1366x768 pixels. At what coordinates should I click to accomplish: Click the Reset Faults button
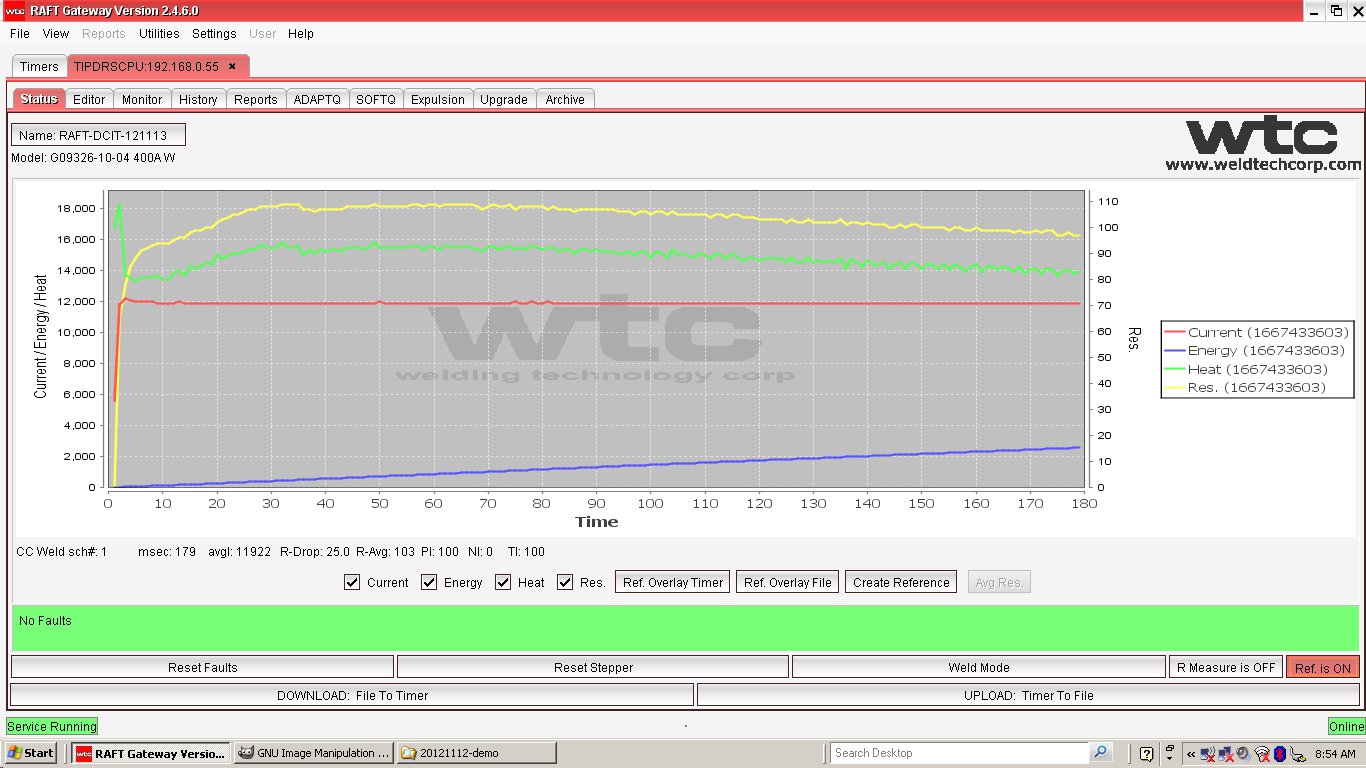pos(202,667)
